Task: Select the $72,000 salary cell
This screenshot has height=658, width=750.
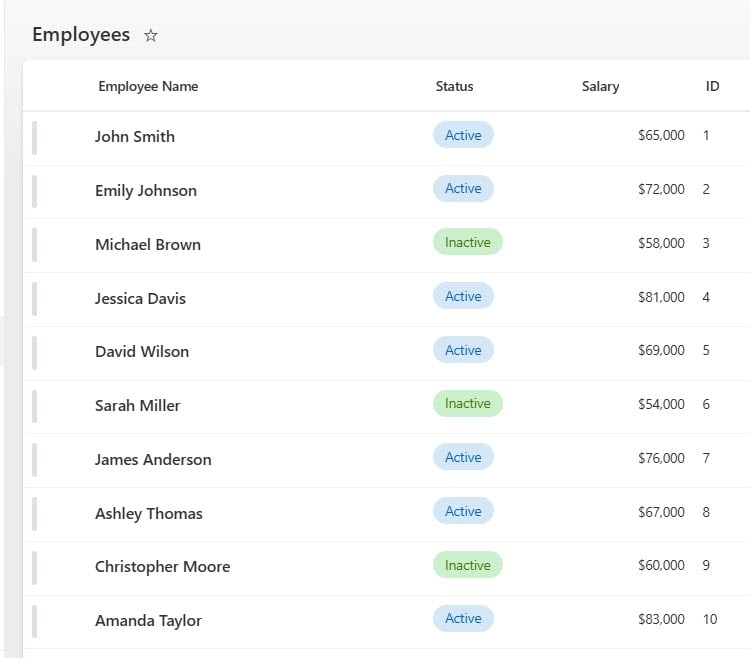Action: pyautogui.click(x=661, y=189)
